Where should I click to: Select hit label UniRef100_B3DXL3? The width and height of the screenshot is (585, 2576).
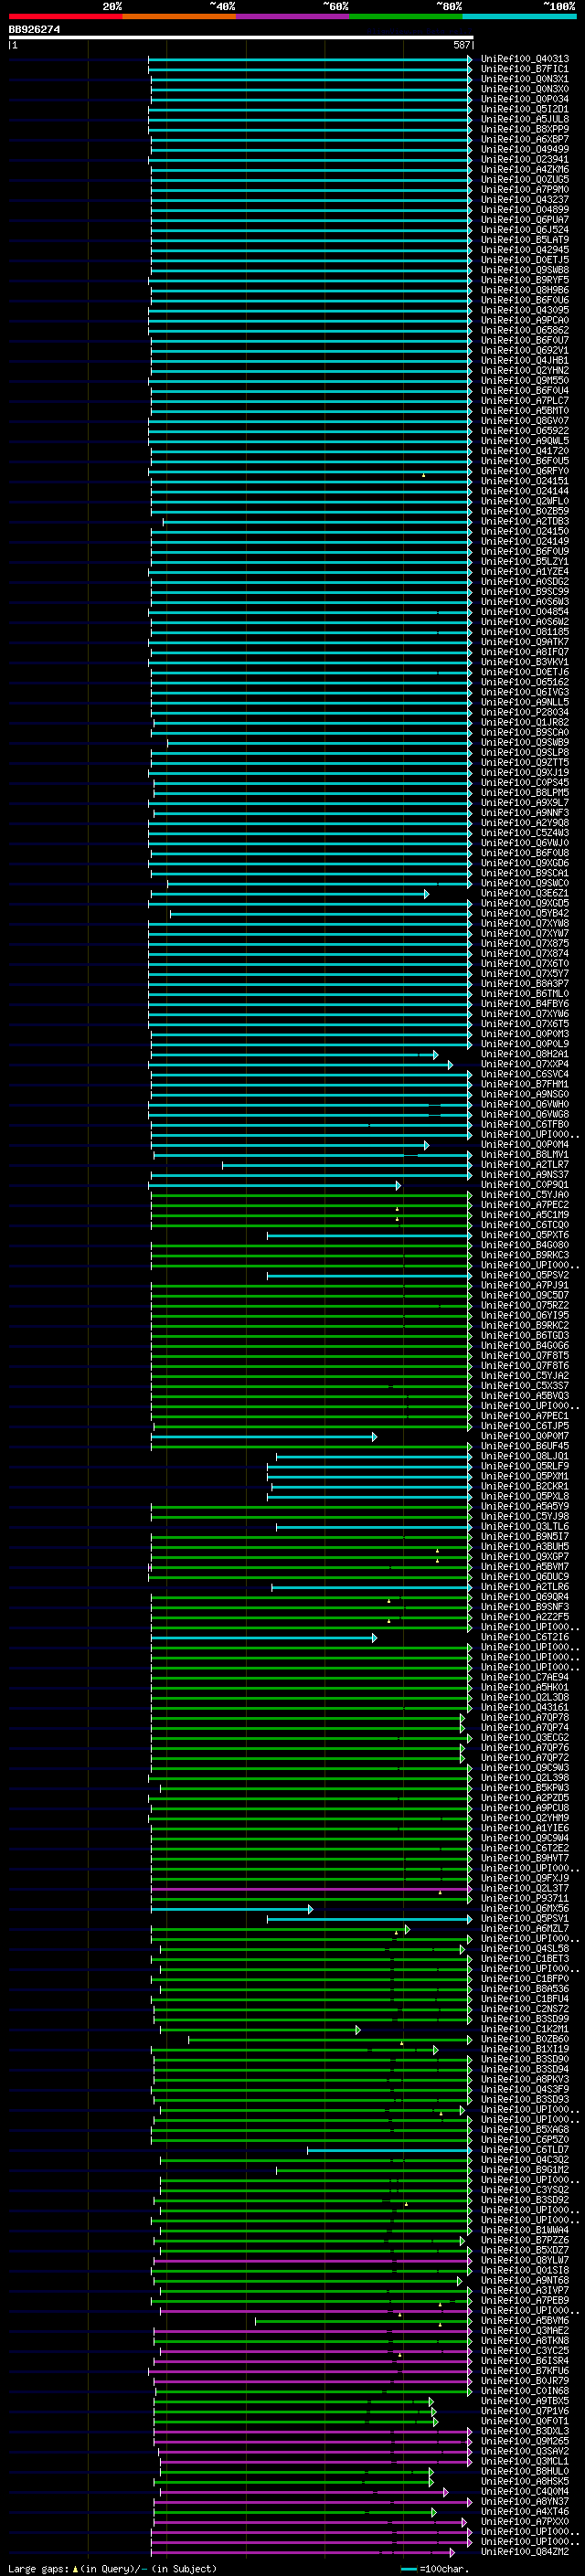click(x=525, y=2431)
